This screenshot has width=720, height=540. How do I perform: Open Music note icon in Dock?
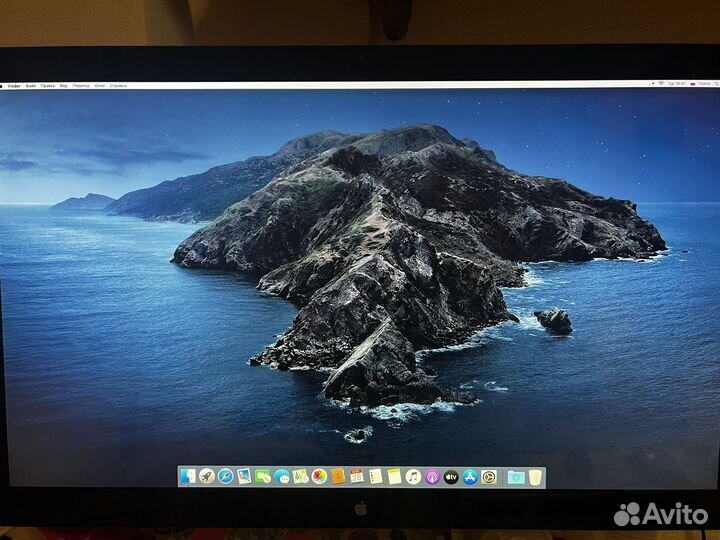click(413, 477)
